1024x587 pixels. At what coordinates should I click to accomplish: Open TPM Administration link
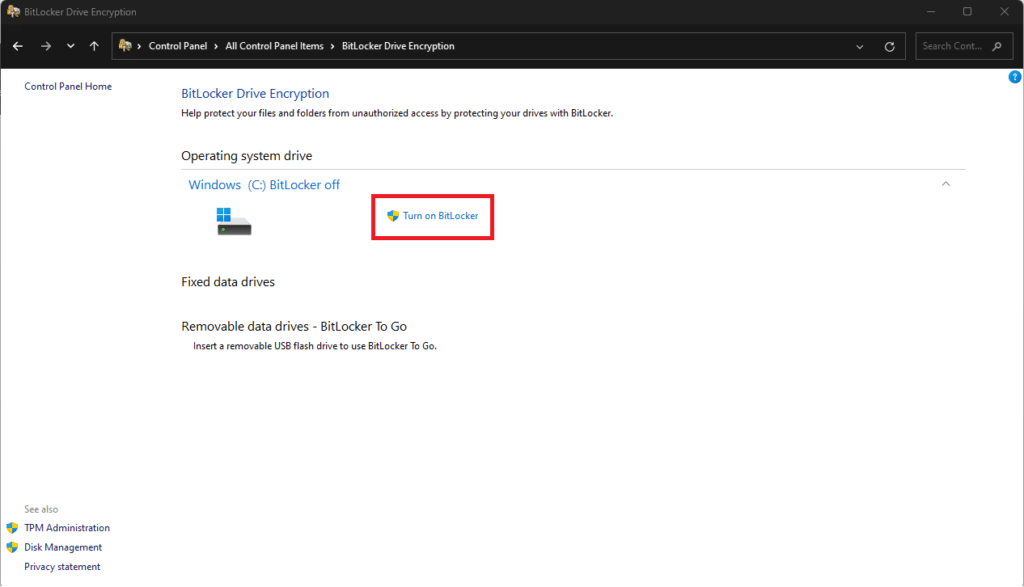pyautogui.click(x=67, y=528)
